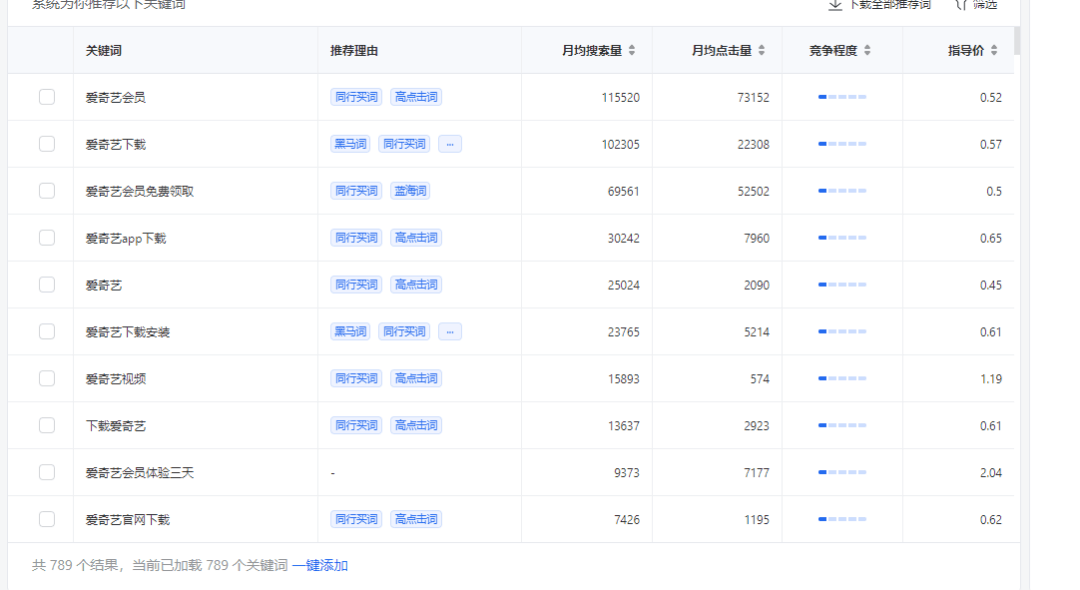Click search volume value 9373
Image resolution: width=1080 pixels, height=590 pixels.
(x=627, y=472)
